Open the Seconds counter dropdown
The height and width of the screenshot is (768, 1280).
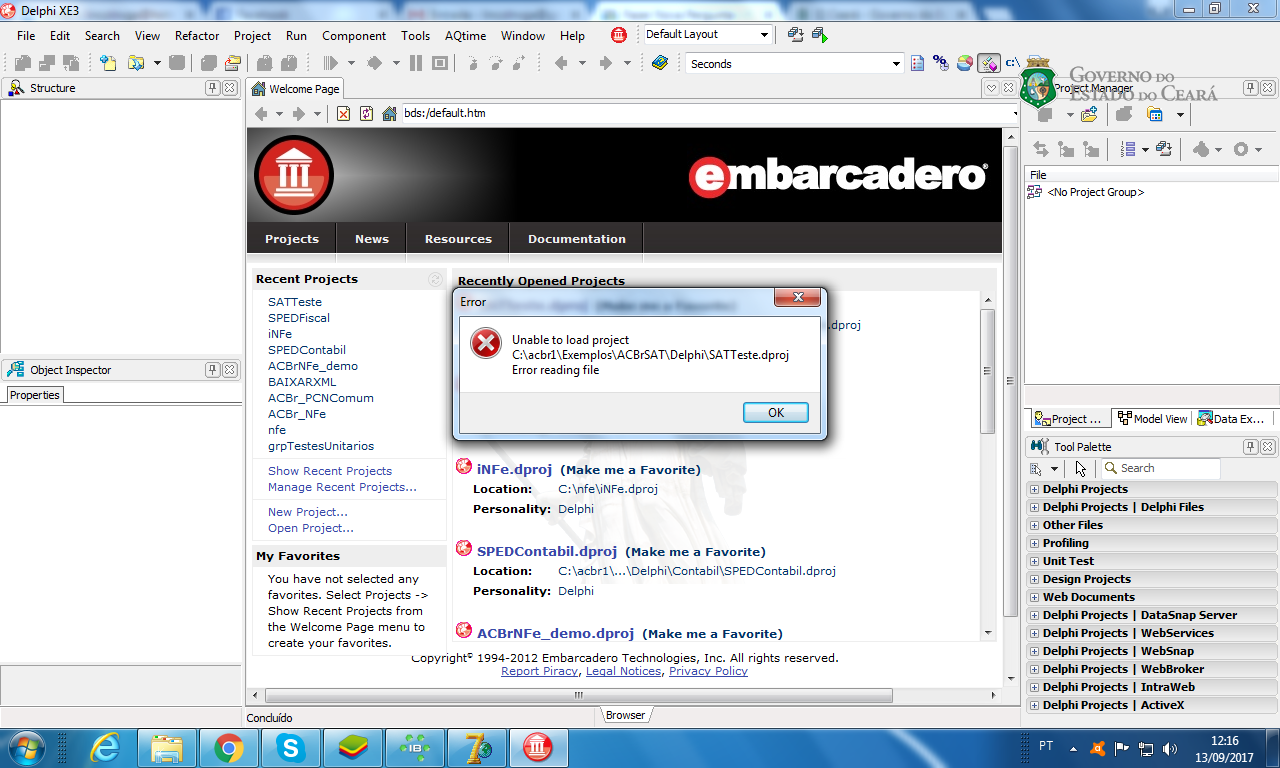coord(896,64)
